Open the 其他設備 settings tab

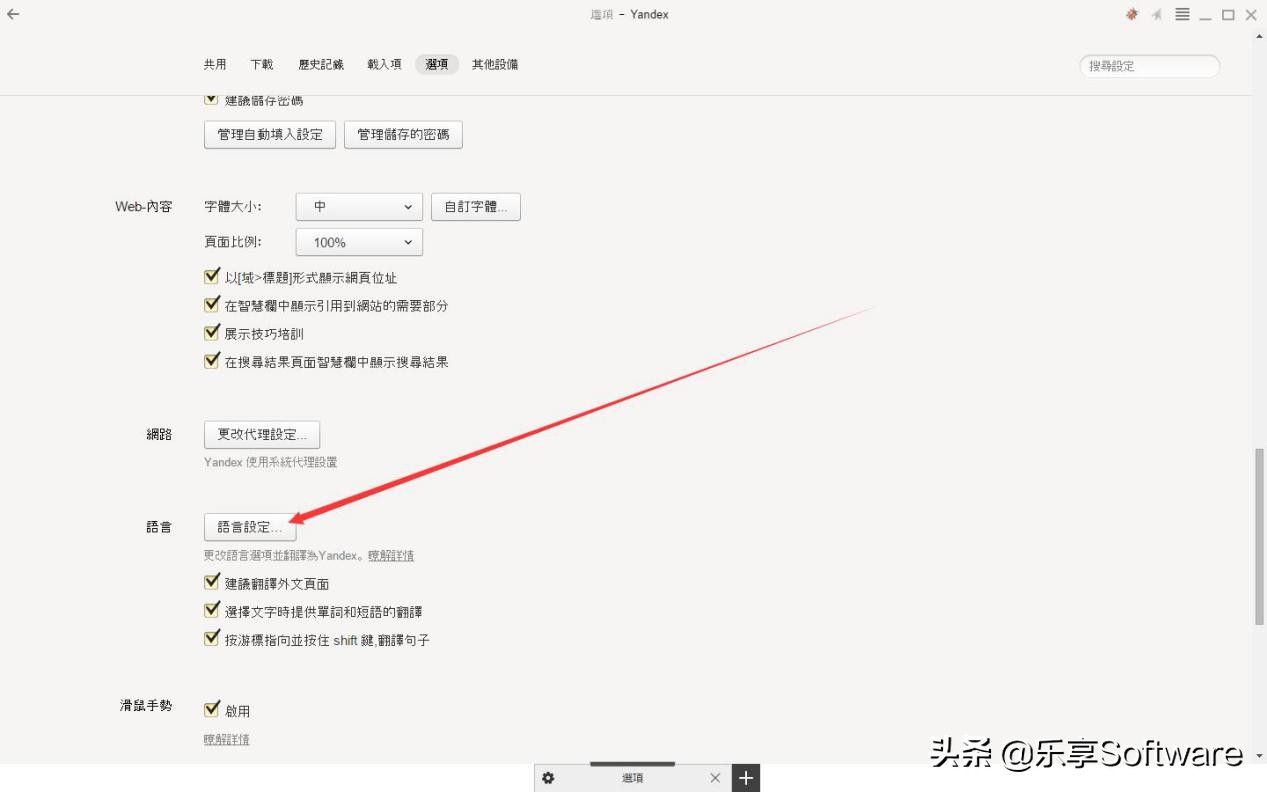[496, 63]
